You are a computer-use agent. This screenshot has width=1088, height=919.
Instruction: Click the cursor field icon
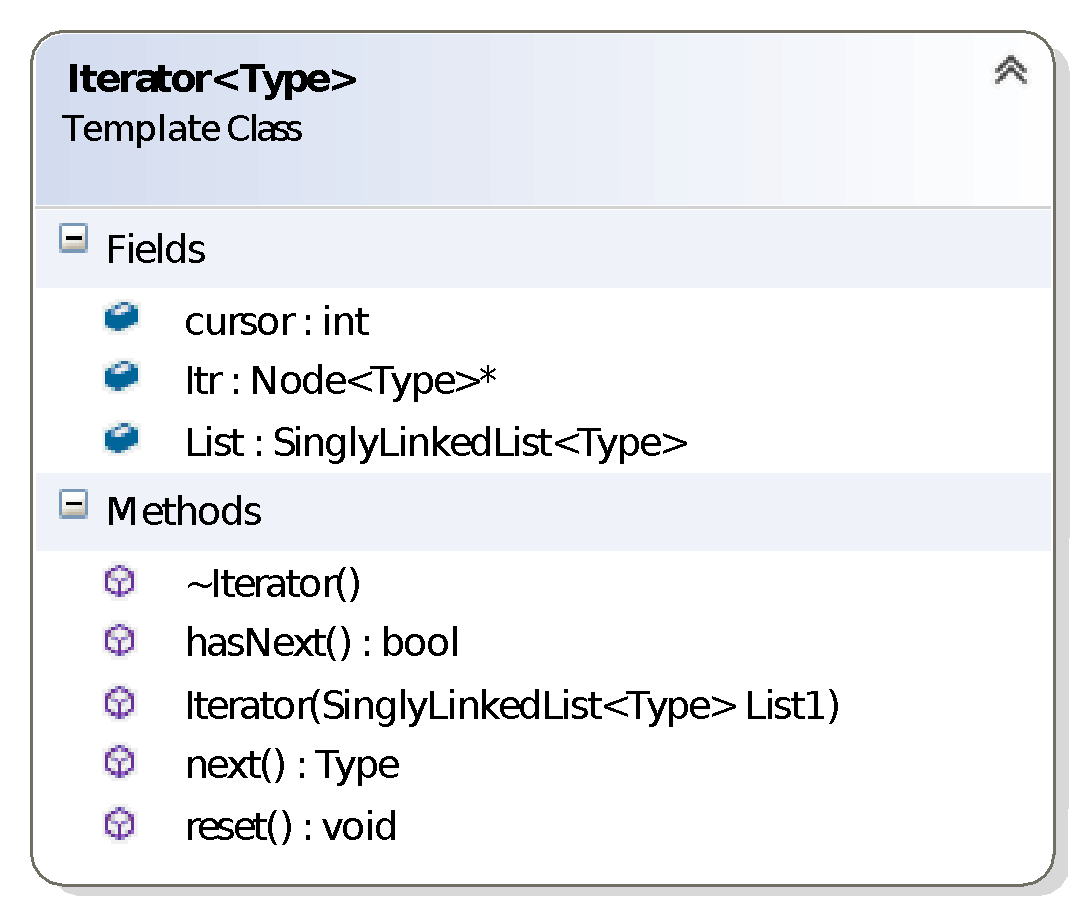121,319
